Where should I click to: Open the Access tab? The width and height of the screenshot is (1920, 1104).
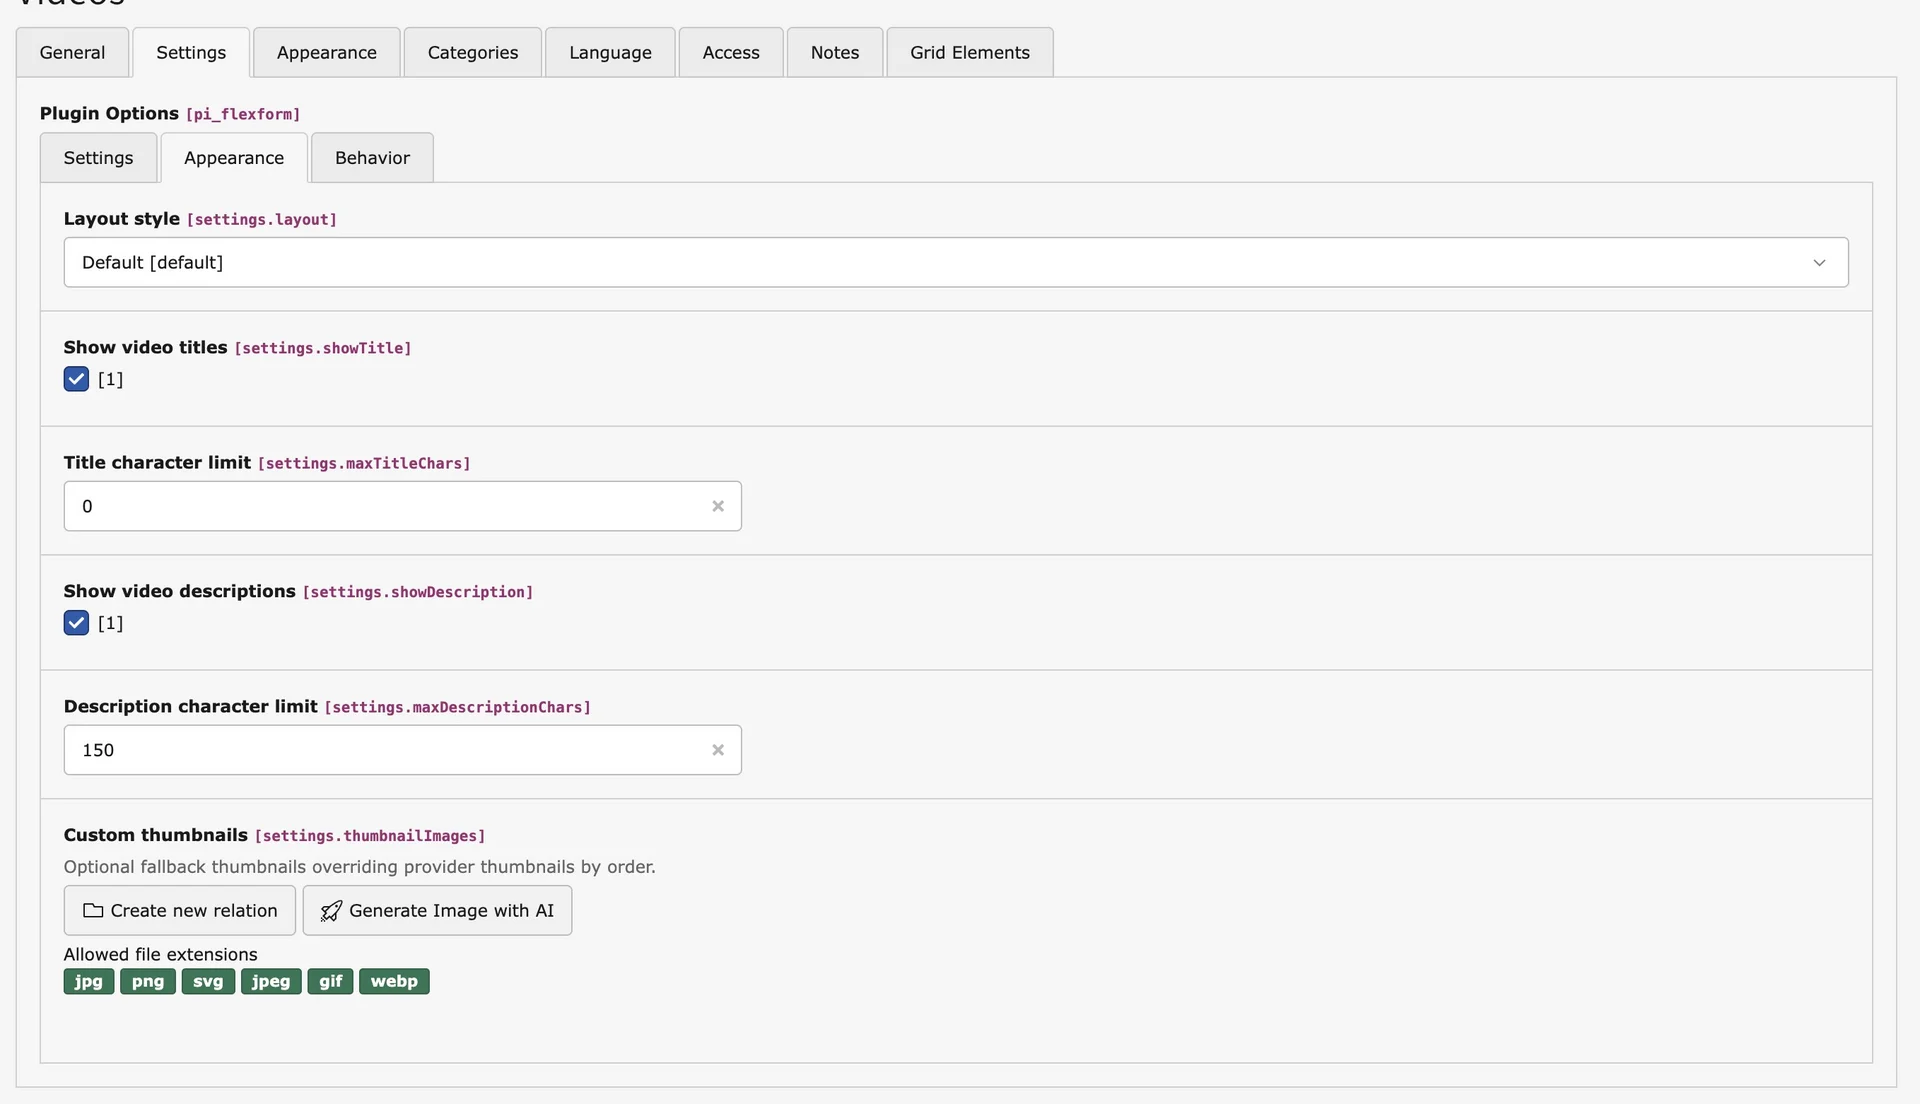(x=730, y=52)
